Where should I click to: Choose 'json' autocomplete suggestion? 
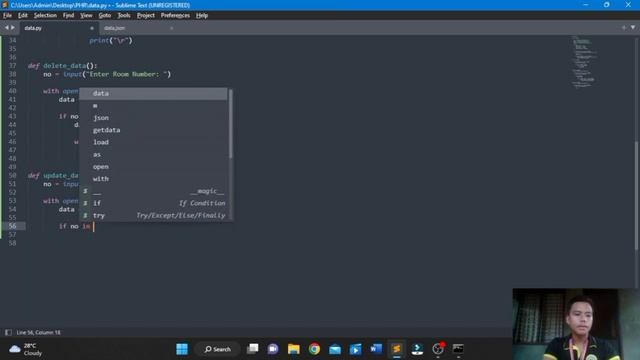click(153, 118)
